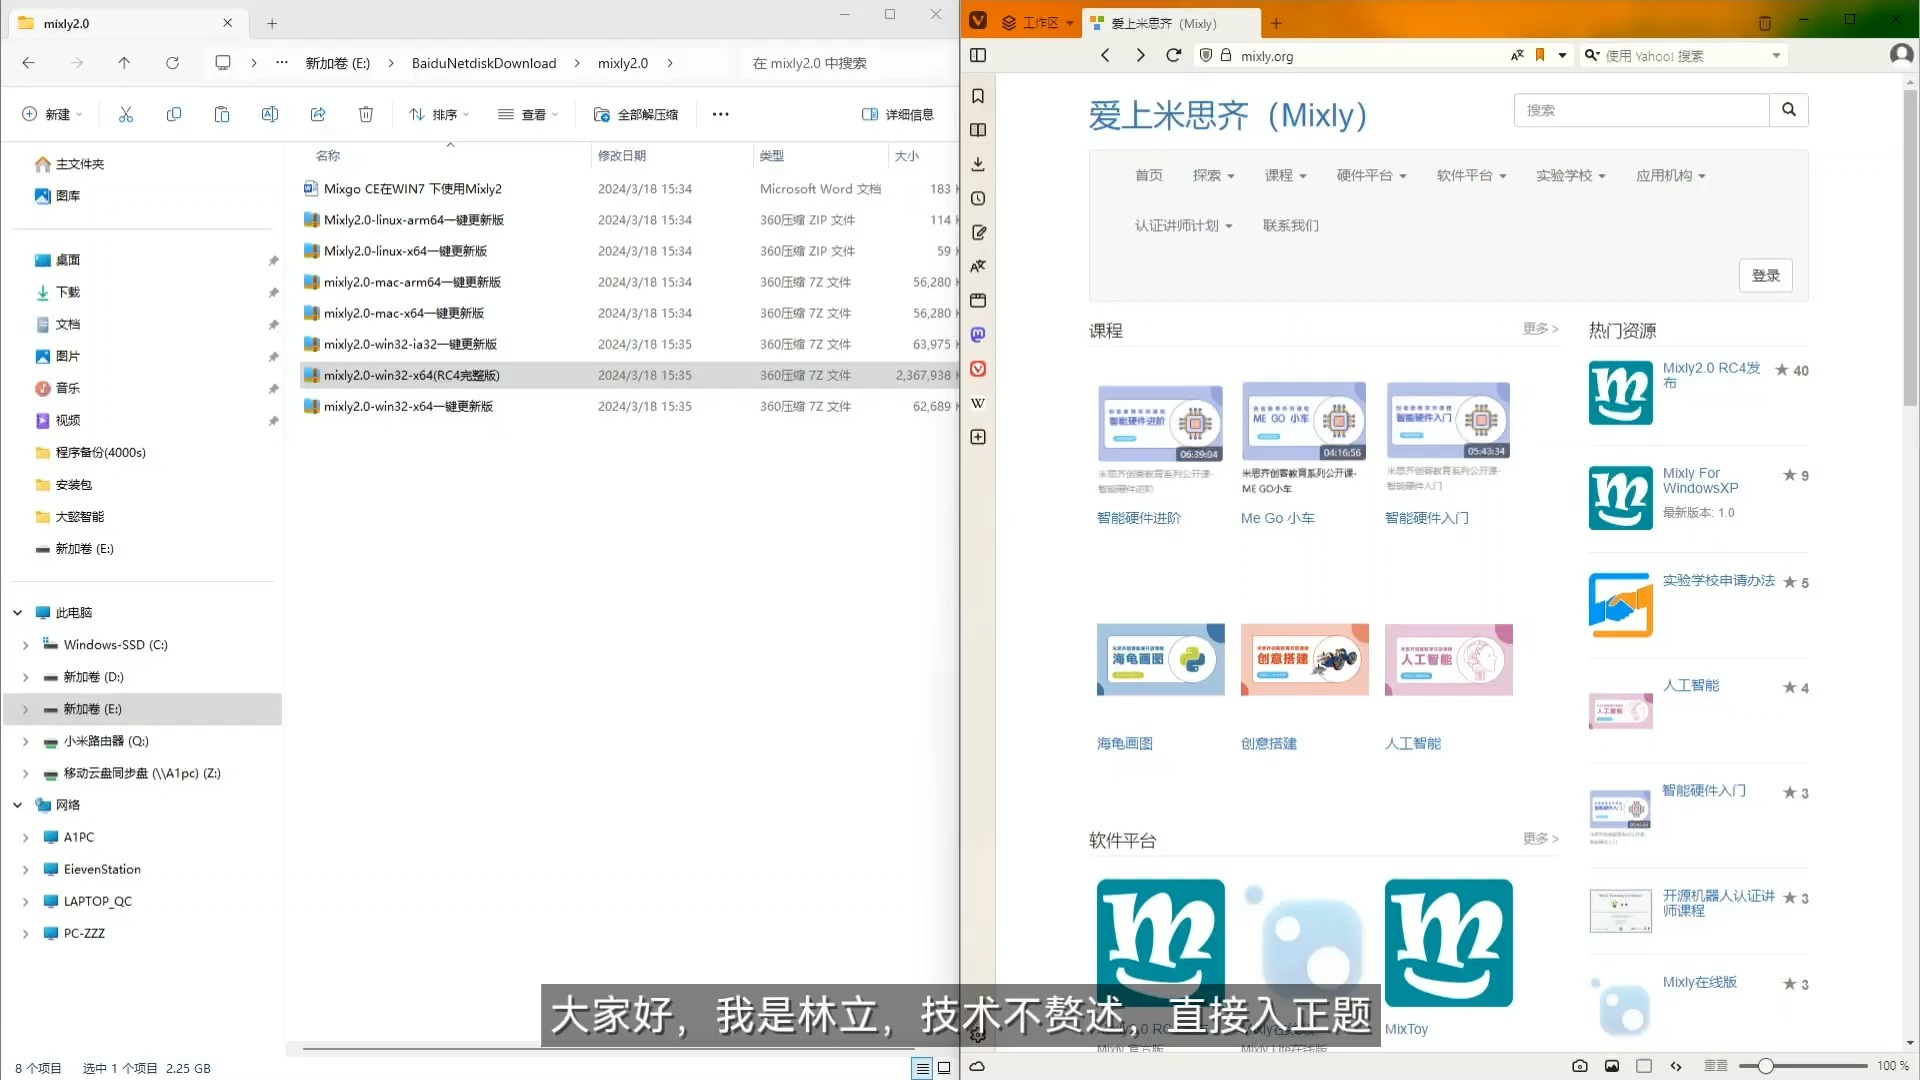
Task: Toggle the 详细信息 details pane
Action: pyautogui.click(x=897, y=115)
